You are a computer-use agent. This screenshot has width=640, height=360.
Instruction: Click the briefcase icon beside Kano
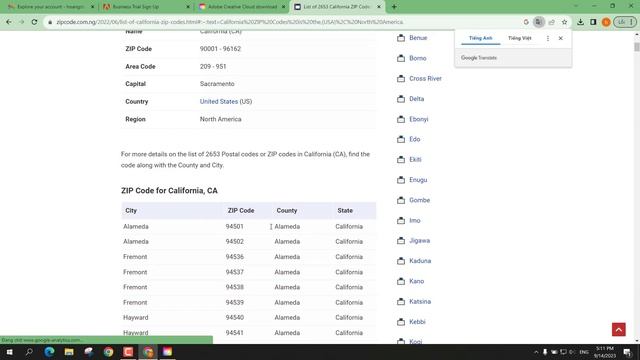click(401, 281)
